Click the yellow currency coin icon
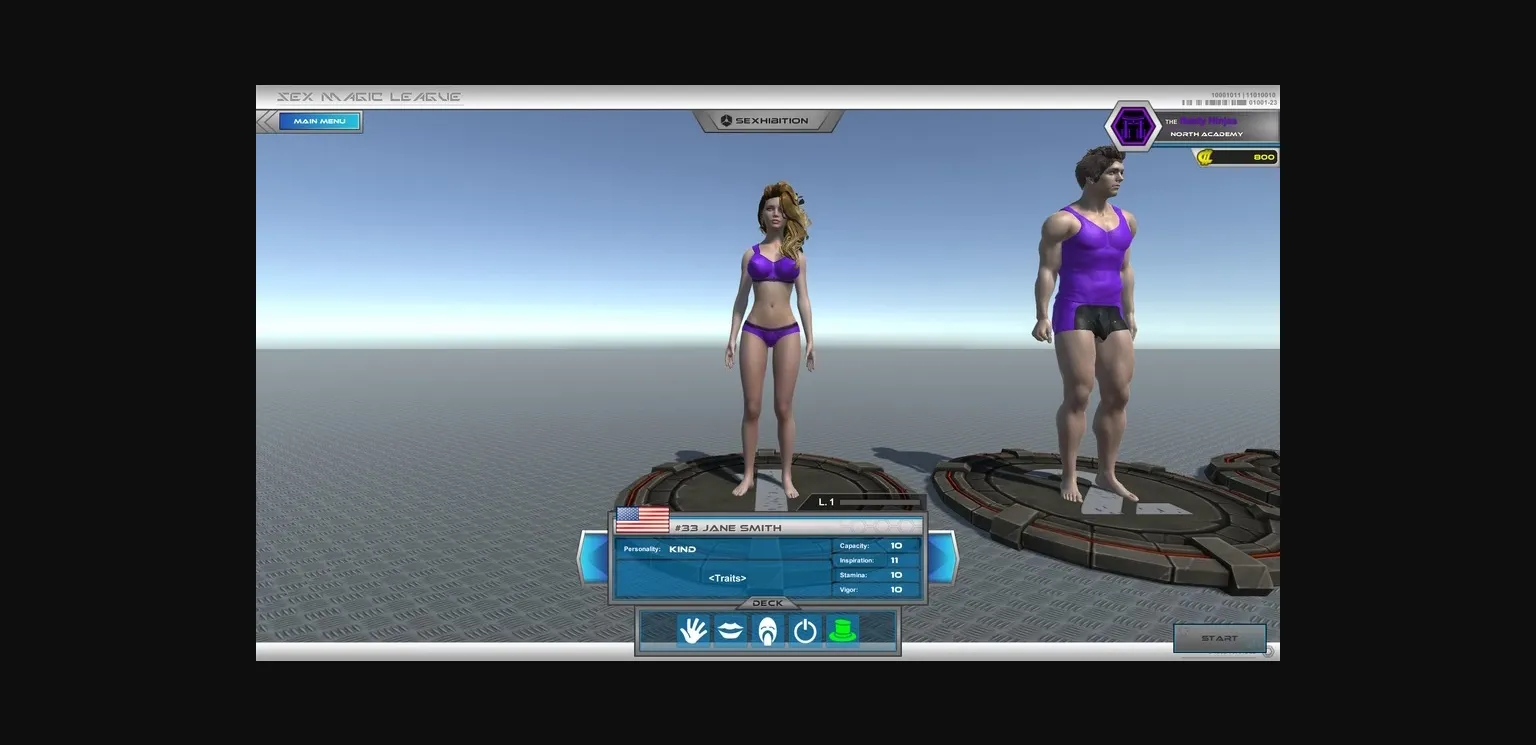 tap(1205, 157)
